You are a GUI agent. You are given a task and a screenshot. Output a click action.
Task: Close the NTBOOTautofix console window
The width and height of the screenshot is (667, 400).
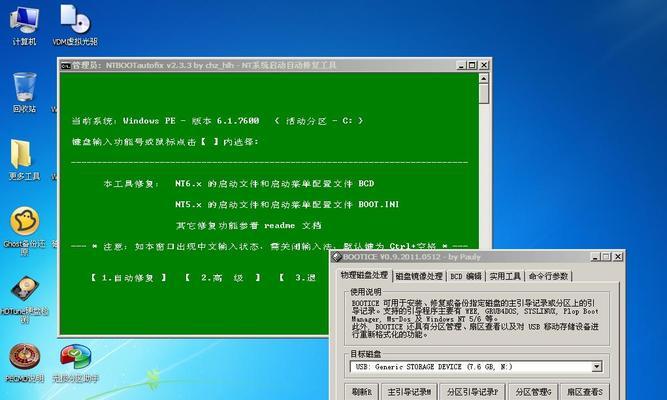484,65
